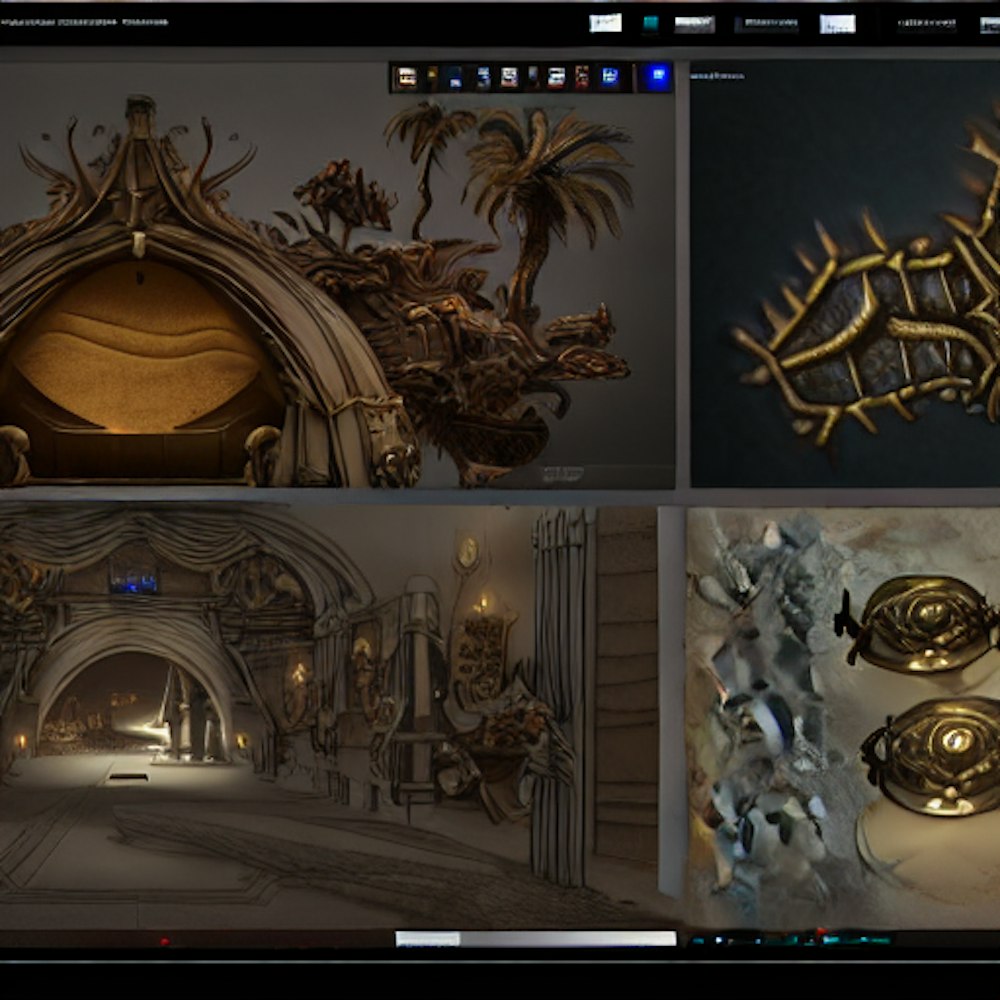Click the fifth icon in the viewport toolbar
This screenshot has width=1000, height=1000.
(509, 78)
